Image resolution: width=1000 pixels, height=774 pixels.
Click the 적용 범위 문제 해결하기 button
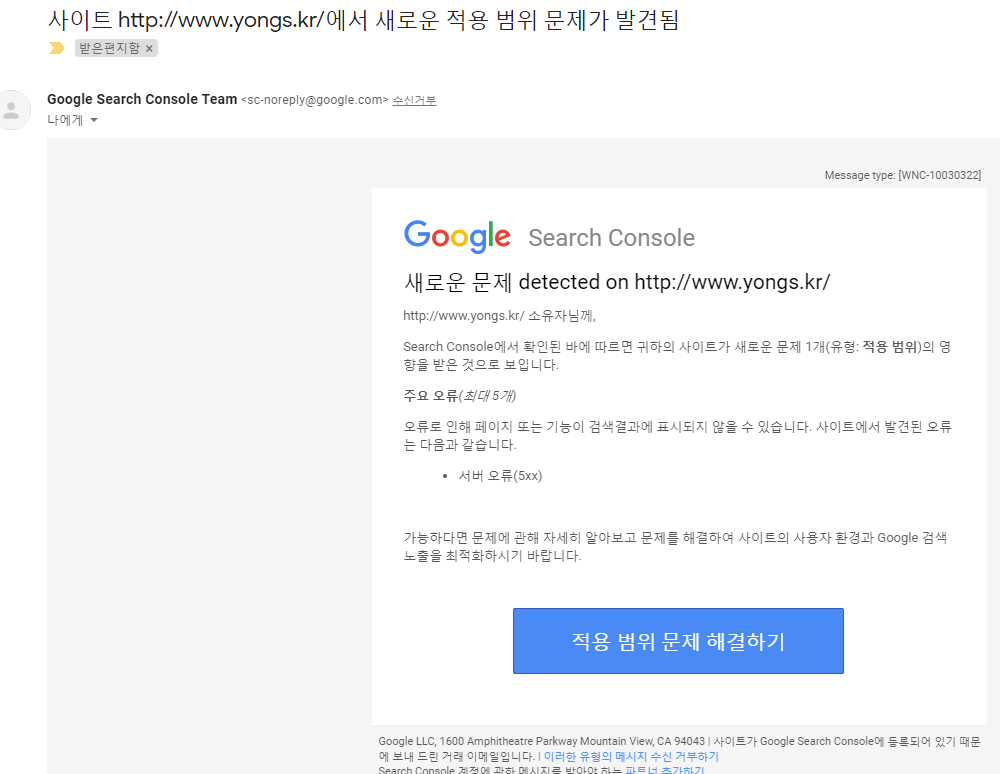[x=678, y=641]
